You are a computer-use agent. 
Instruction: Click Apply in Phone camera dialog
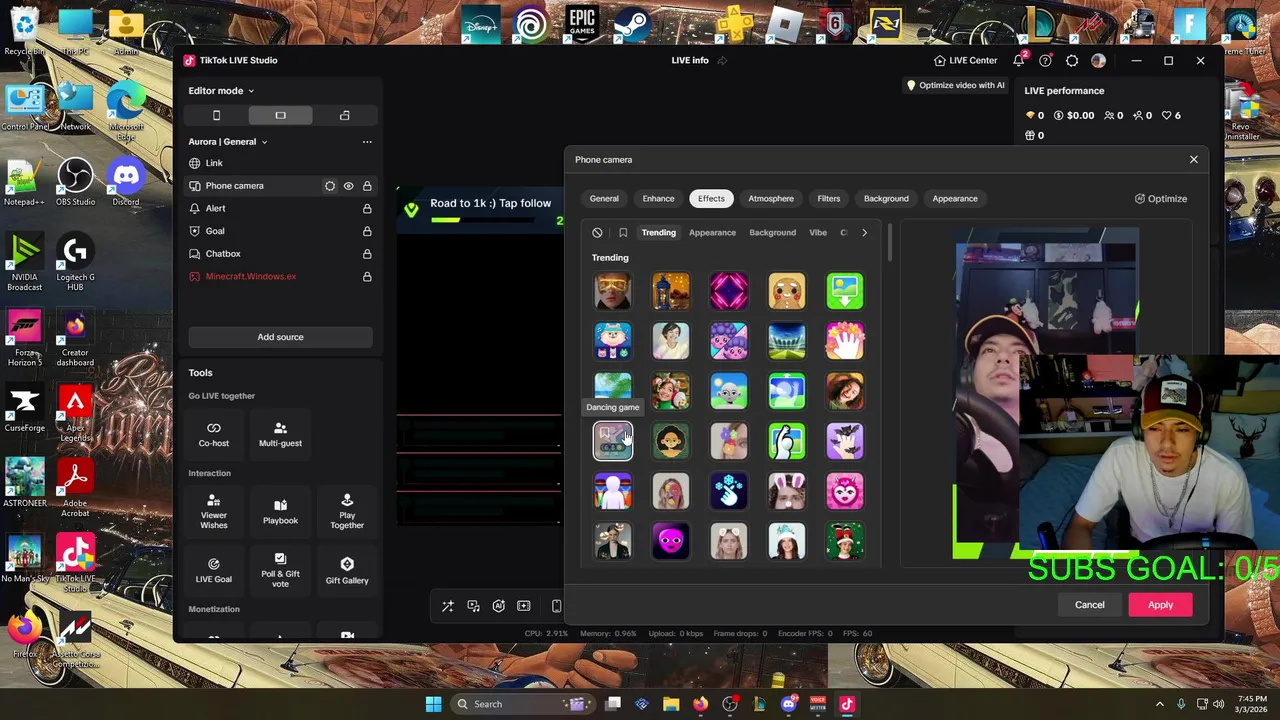[x=1160, y=605]
